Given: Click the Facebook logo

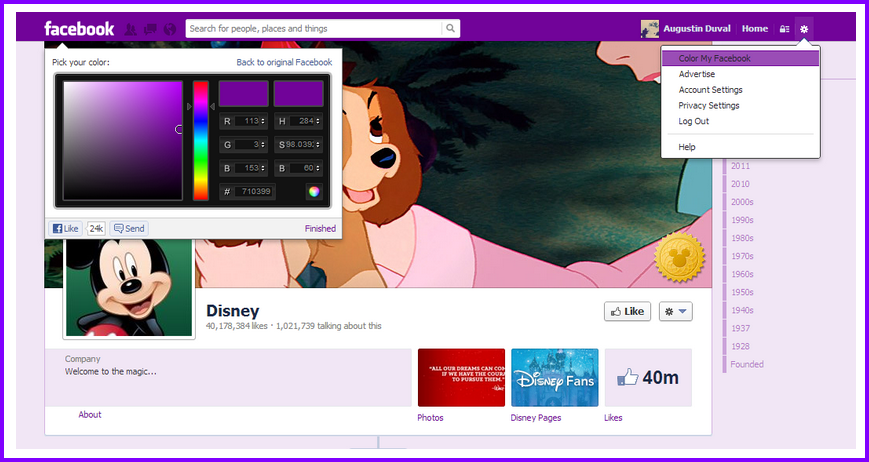Looking at the screenshot, I should (x=79, y=29).
